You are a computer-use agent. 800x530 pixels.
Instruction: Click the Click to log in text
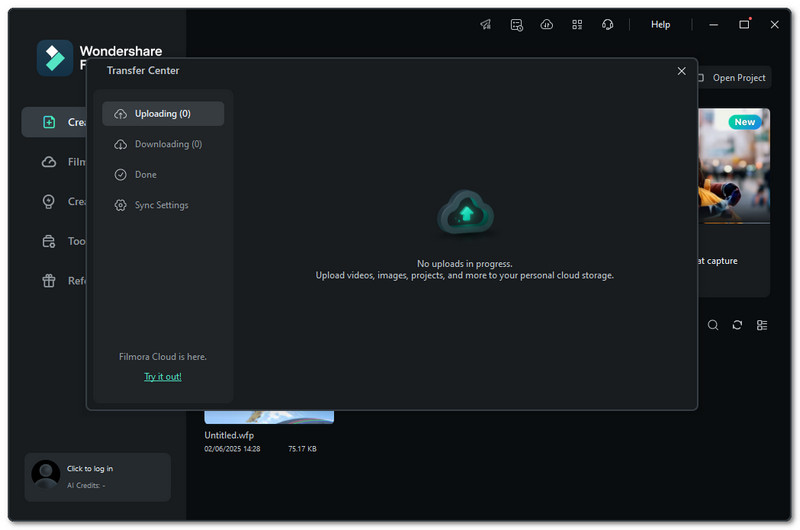90,469
